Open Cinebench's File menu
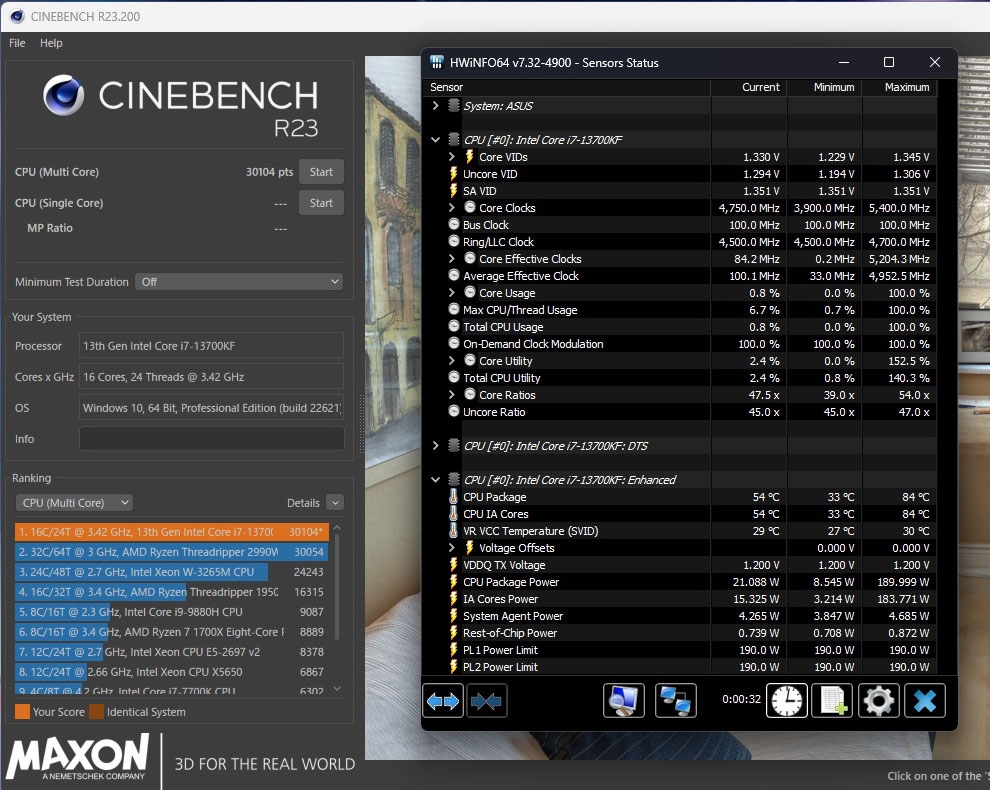Image resolution: width=990 pixels, height=790 pixels. pyautogui.click(x=16, y=43)
